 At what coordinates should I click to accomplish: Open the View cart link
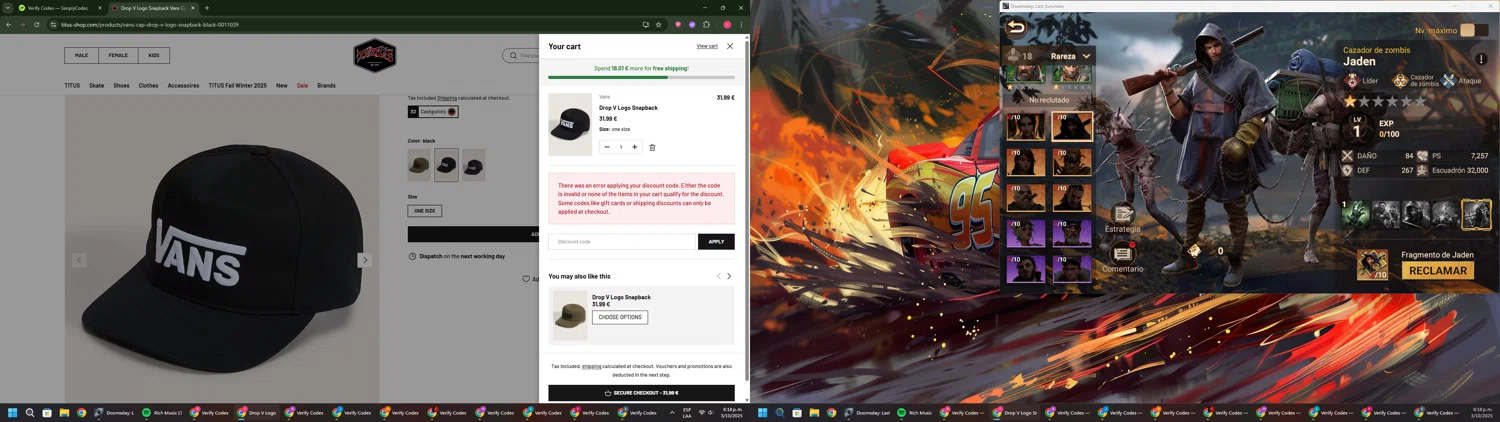point(707,46)
